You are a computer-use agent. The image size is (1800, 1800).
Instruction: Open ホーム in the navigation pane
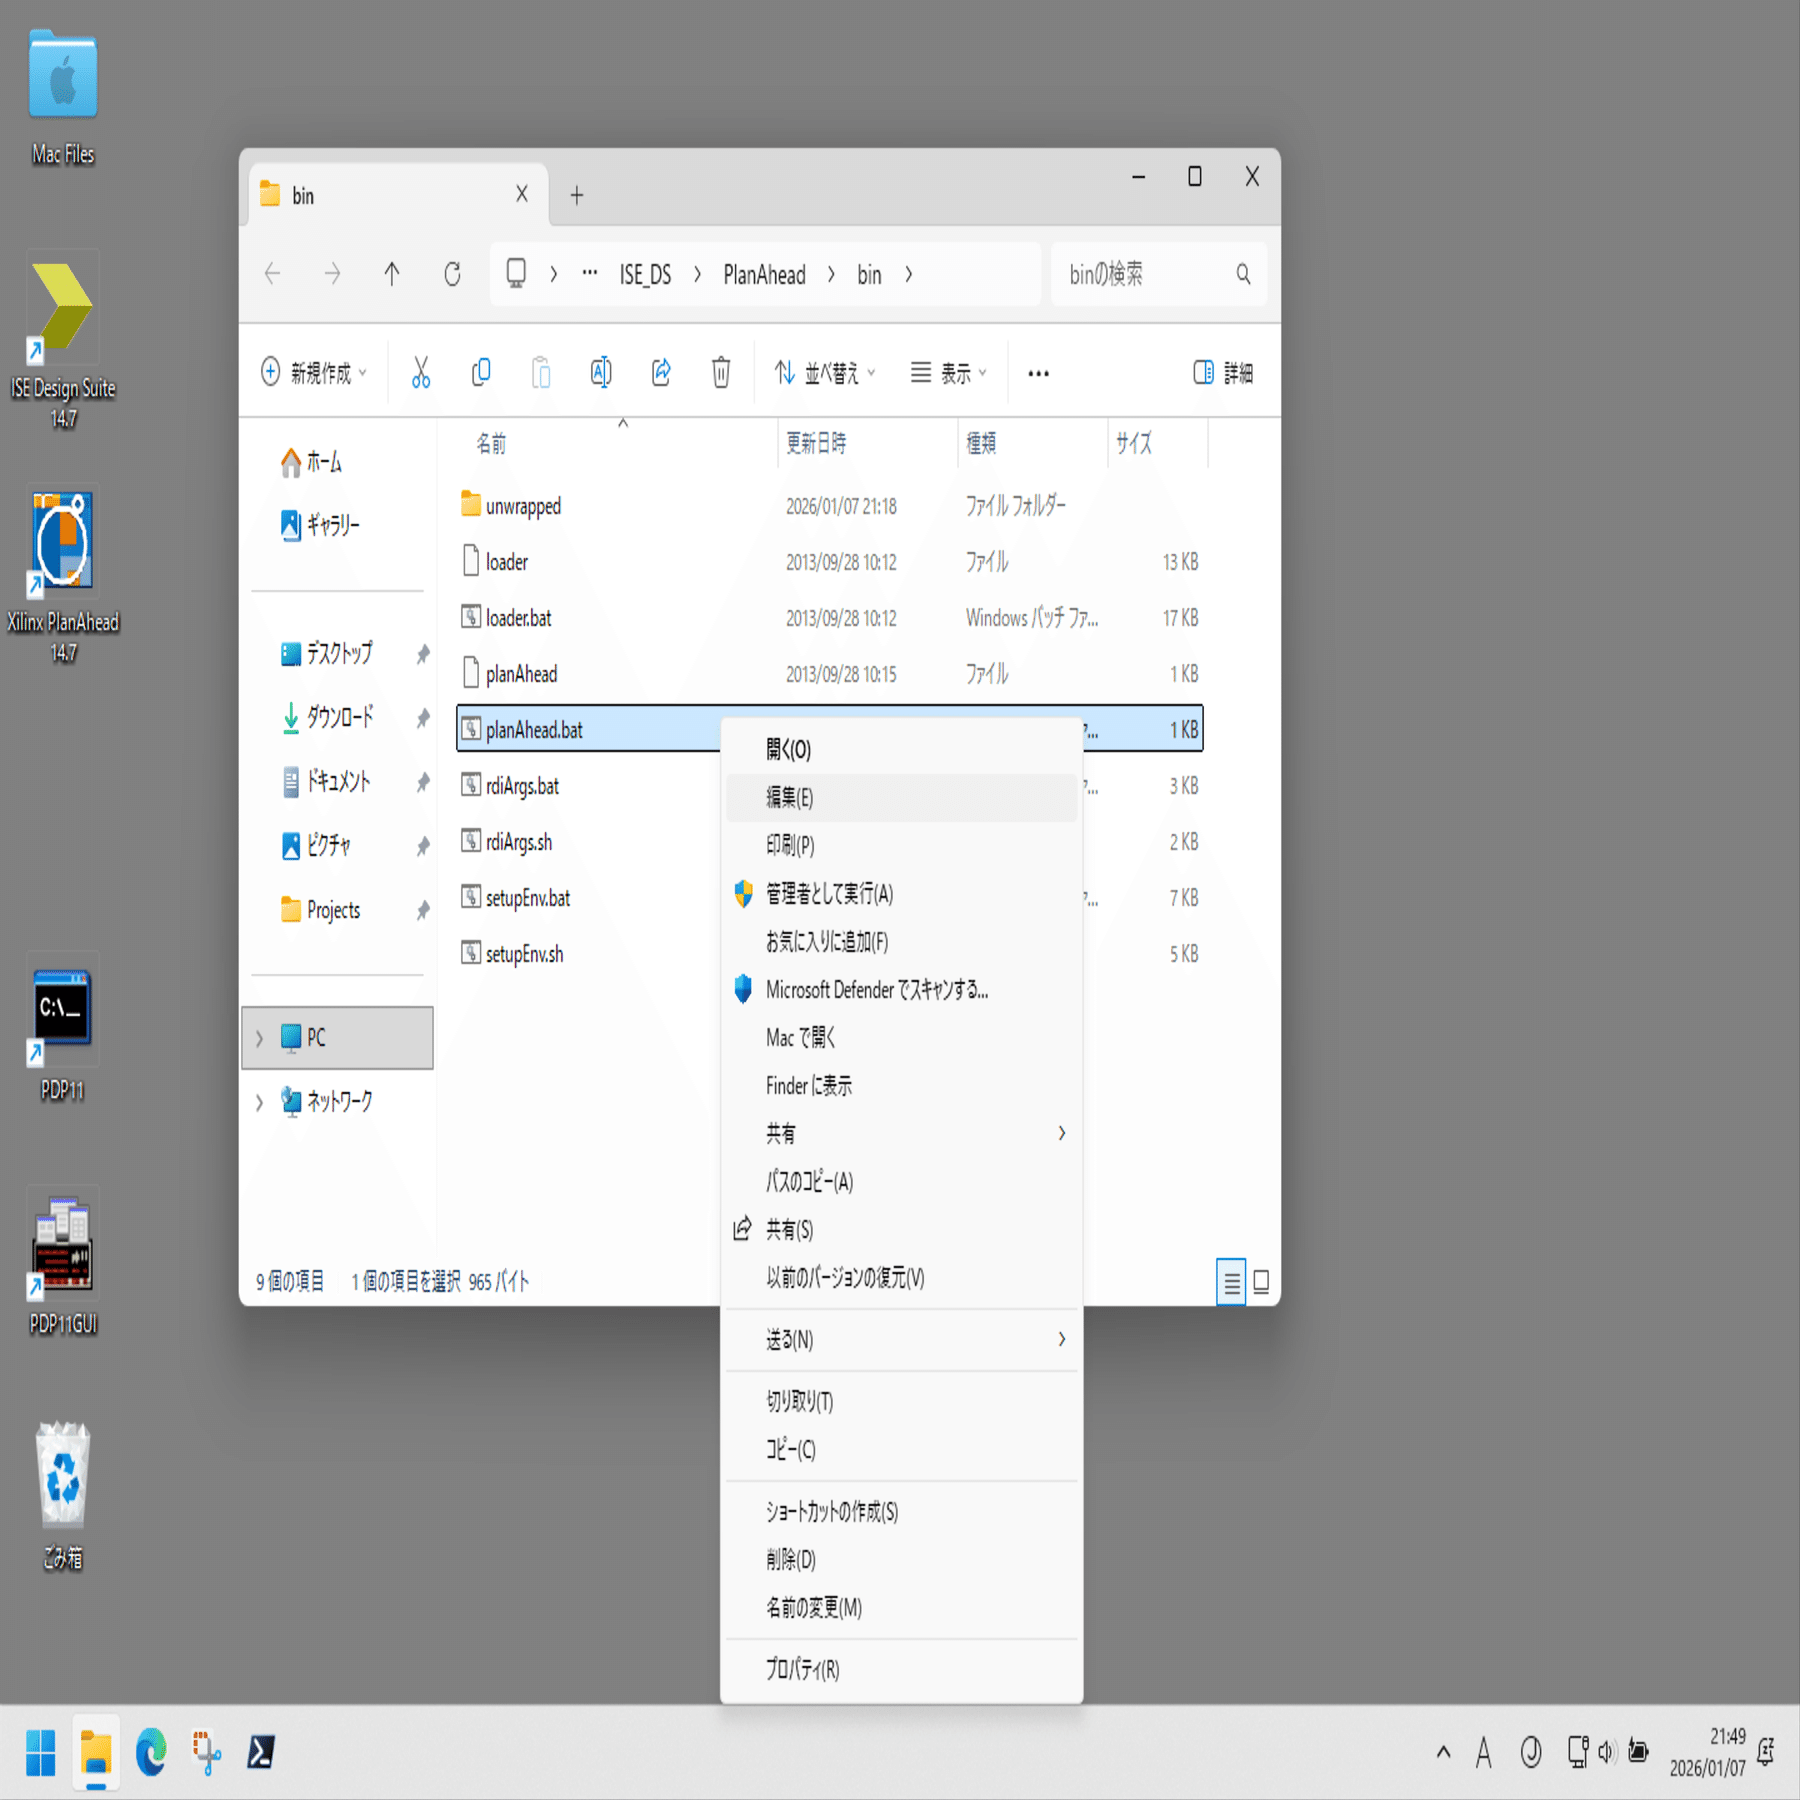337,462
